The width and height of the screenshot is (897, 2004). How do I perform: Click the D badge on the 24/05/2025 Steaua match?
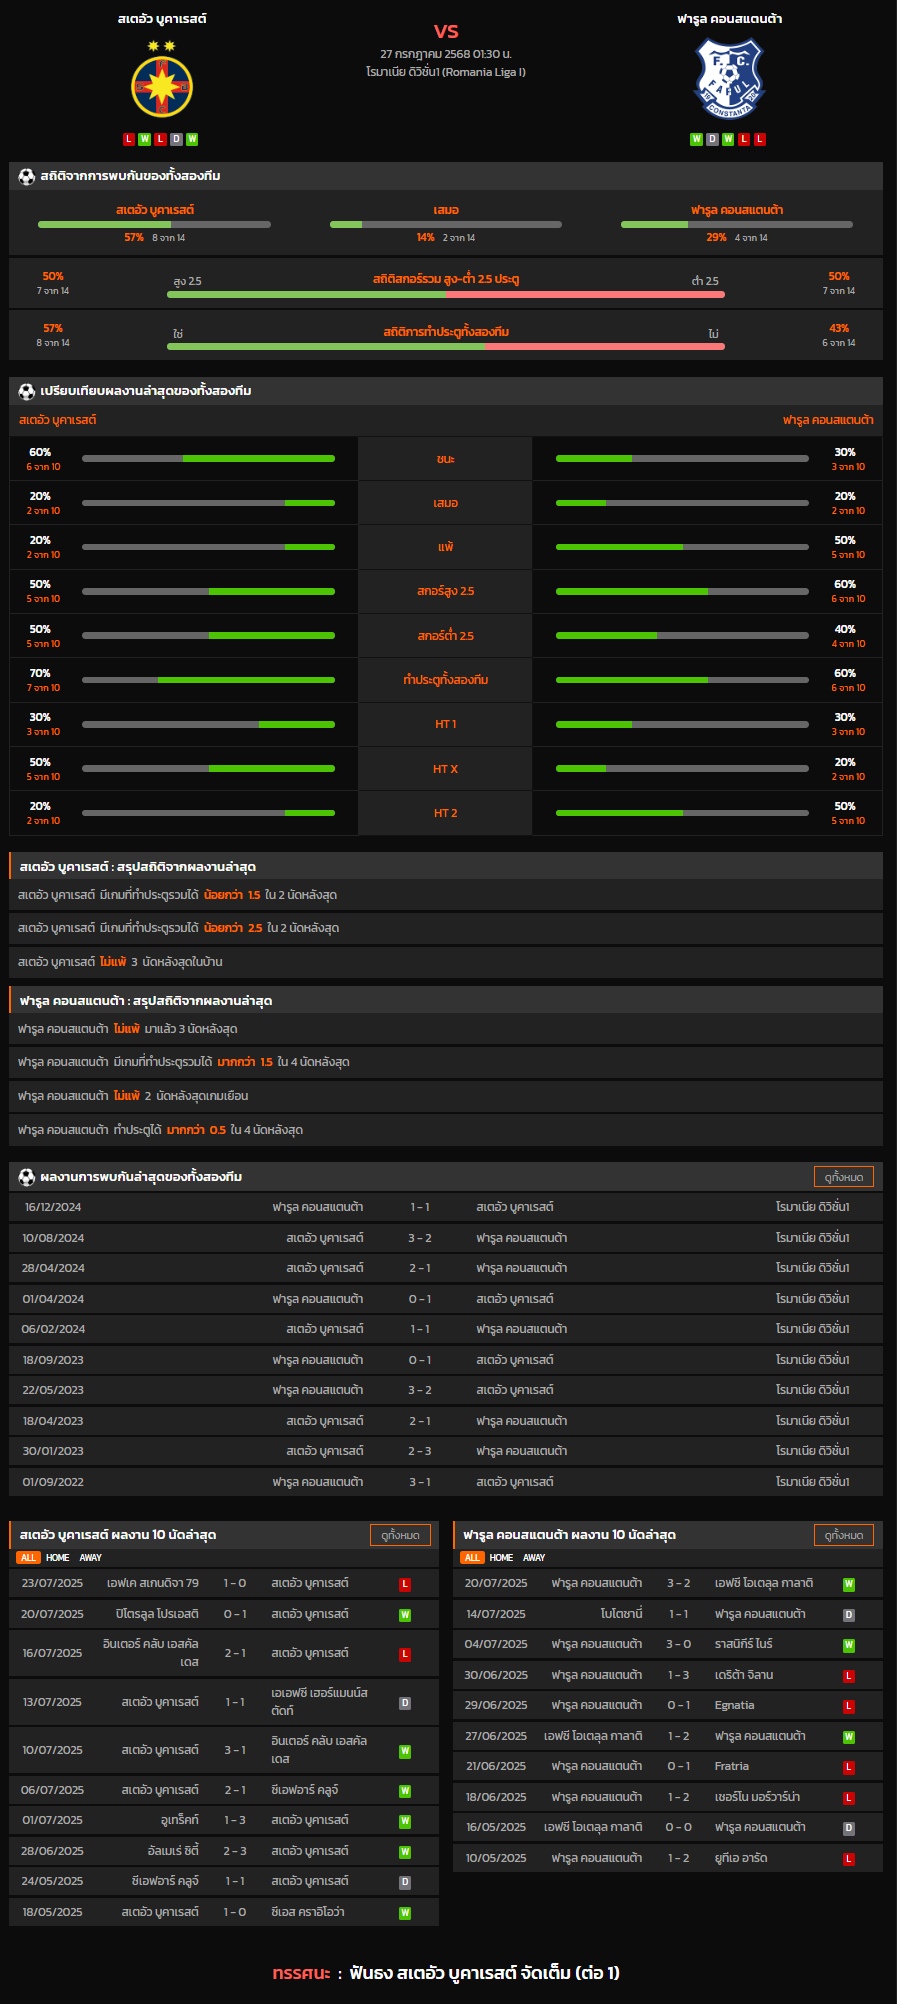pos(405,1882)
